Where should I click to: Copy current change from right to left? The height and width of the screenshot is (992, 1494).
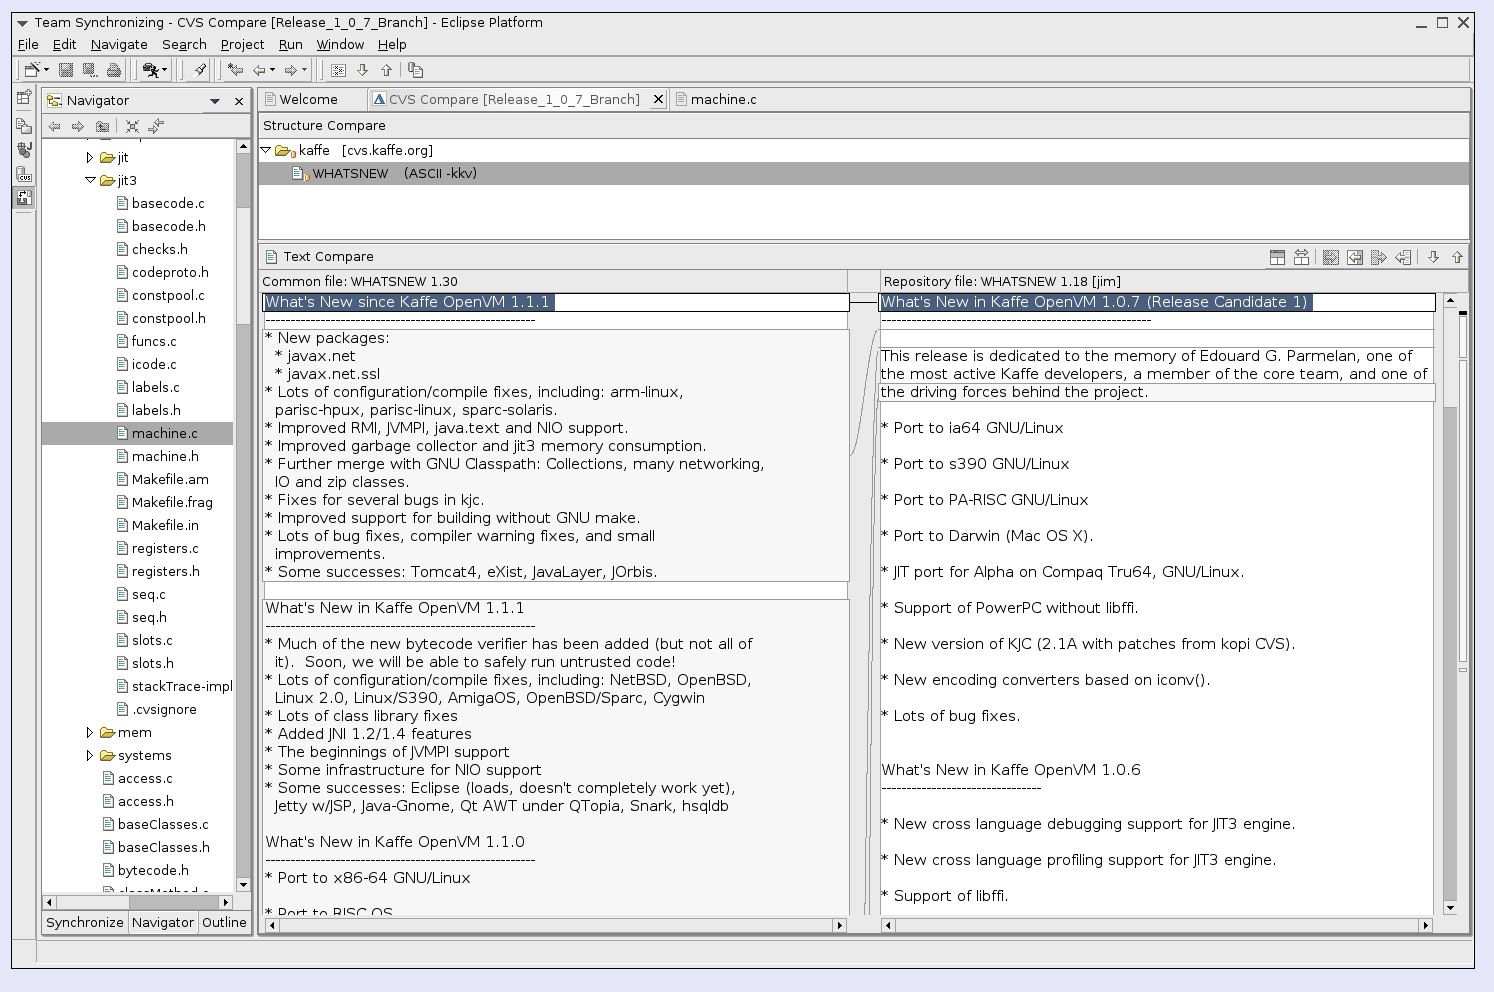point(1403,257)
